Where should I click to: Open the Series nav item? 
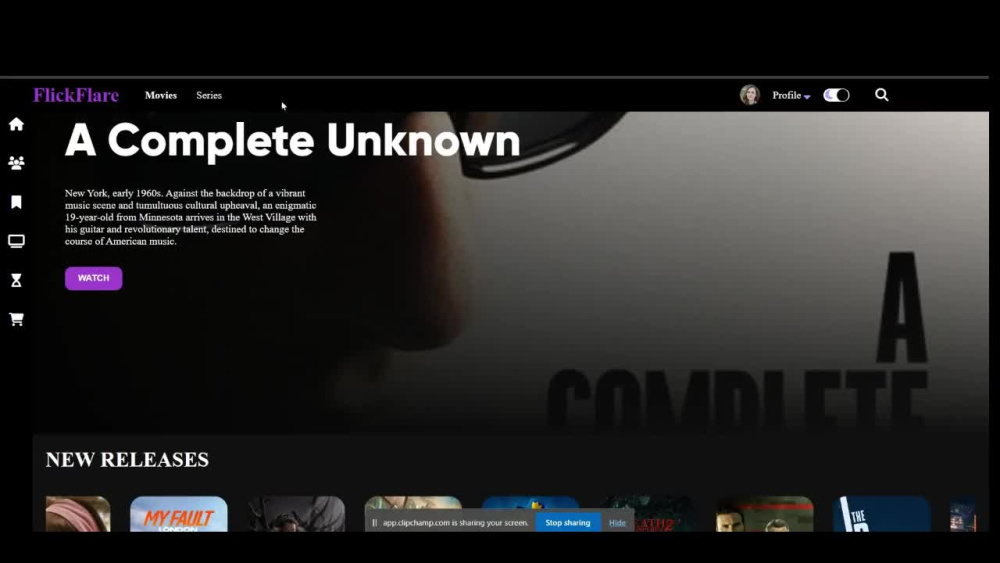pyautogui.click(x=209, y=95)
